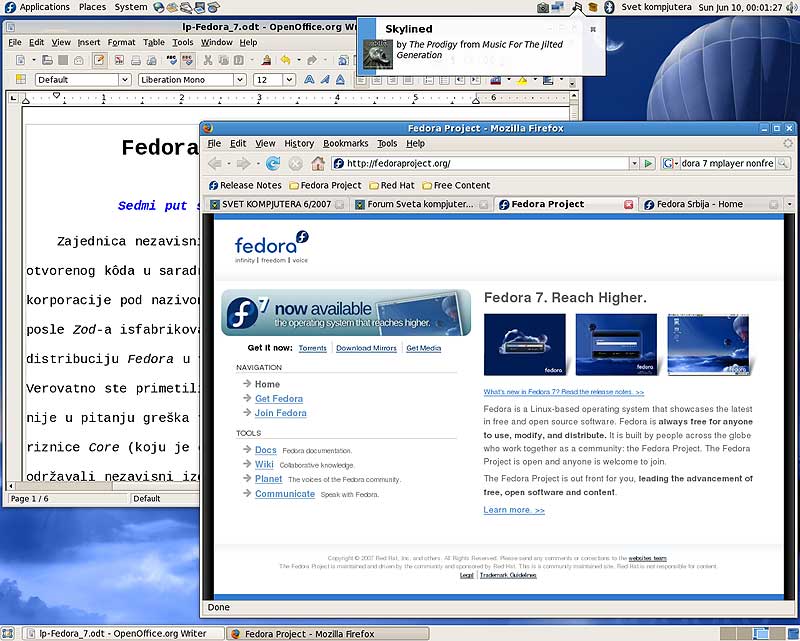Open the Bookmarks menu in Firefox

pyautogui.click(x=345, y=143)
